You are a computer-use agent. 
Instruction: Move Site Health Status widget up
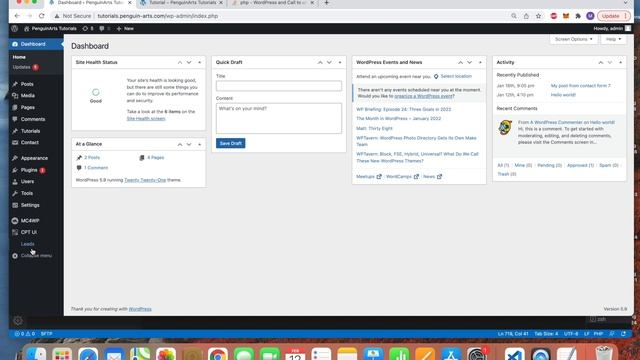(x=180, y=62)
